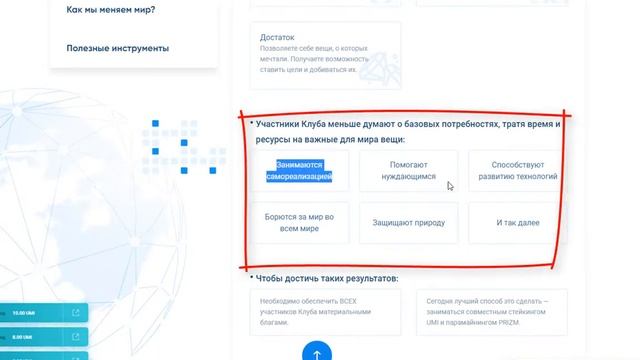640x360 pixels.
Task: Click the heading 'Чтобы достичь таких результатов:'
Action: [327, 279]
